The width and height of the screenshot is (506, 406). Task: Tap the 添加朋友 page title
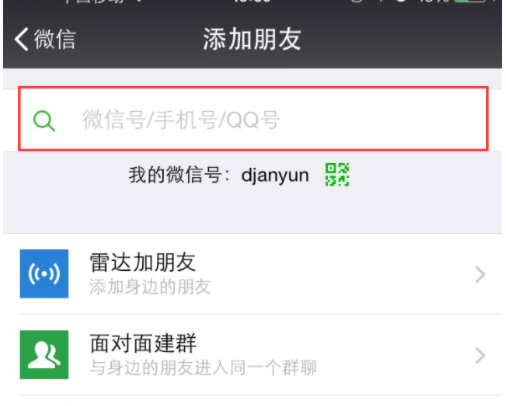252,39
